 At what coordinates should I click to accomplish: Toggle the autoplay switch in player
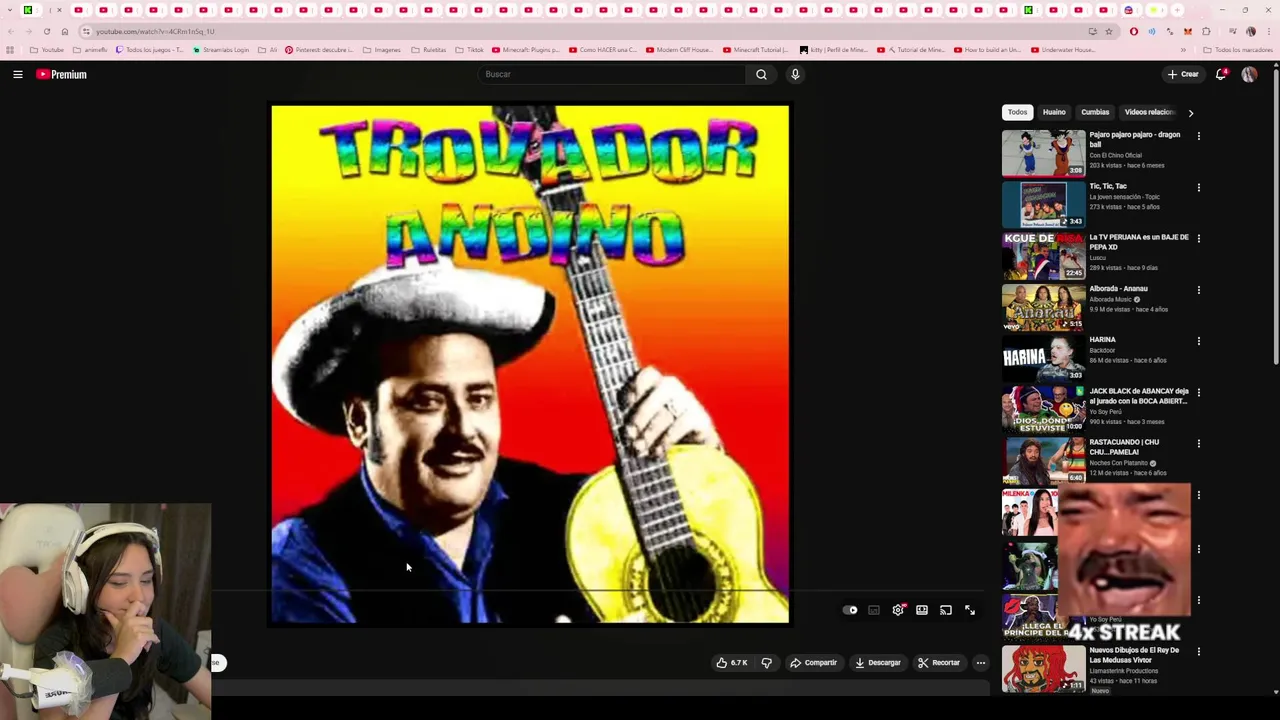[850, 610]
